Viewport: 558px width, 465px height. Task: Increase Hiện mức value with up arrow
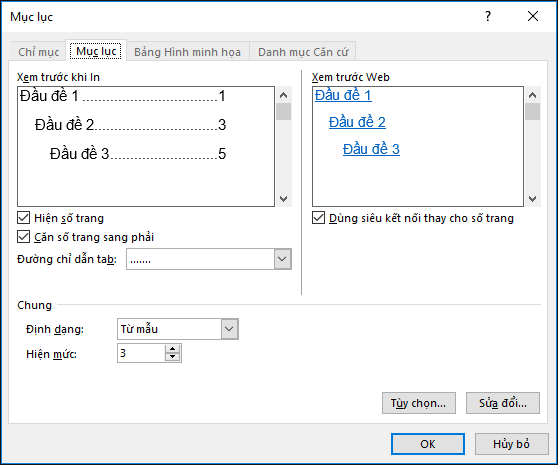pos(173,349)
